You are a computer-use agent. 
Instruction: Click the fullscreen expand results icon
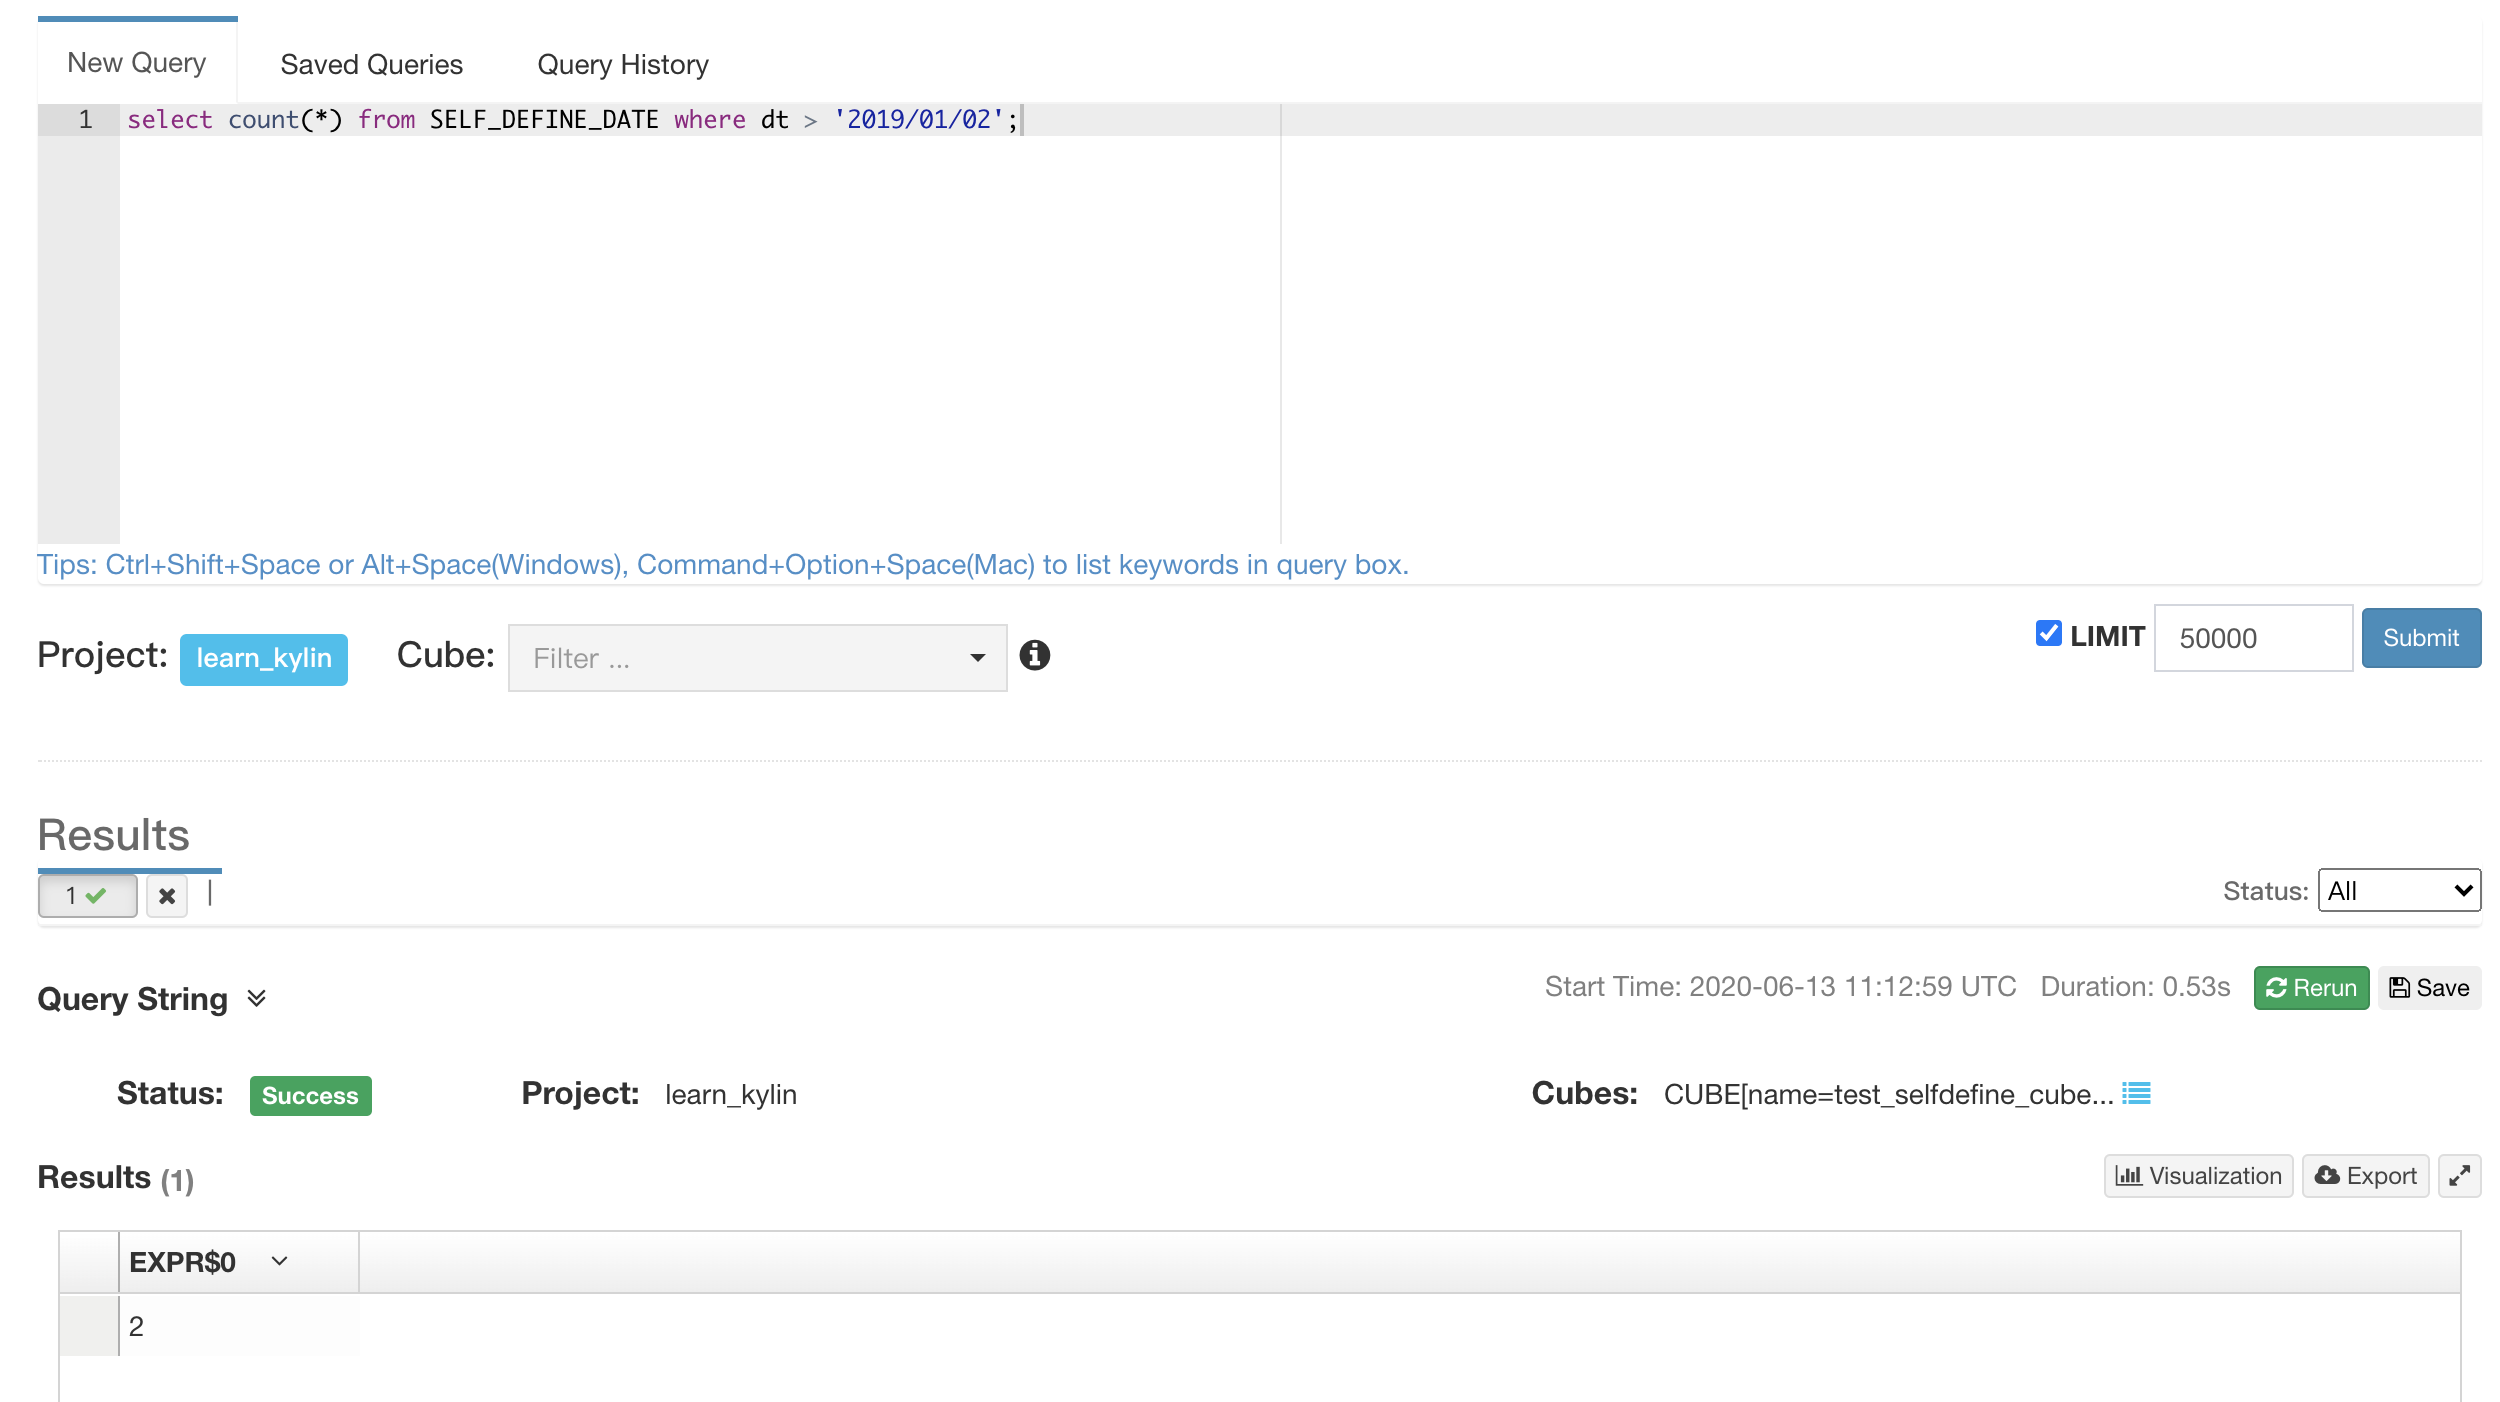tap(2459, 1176)
